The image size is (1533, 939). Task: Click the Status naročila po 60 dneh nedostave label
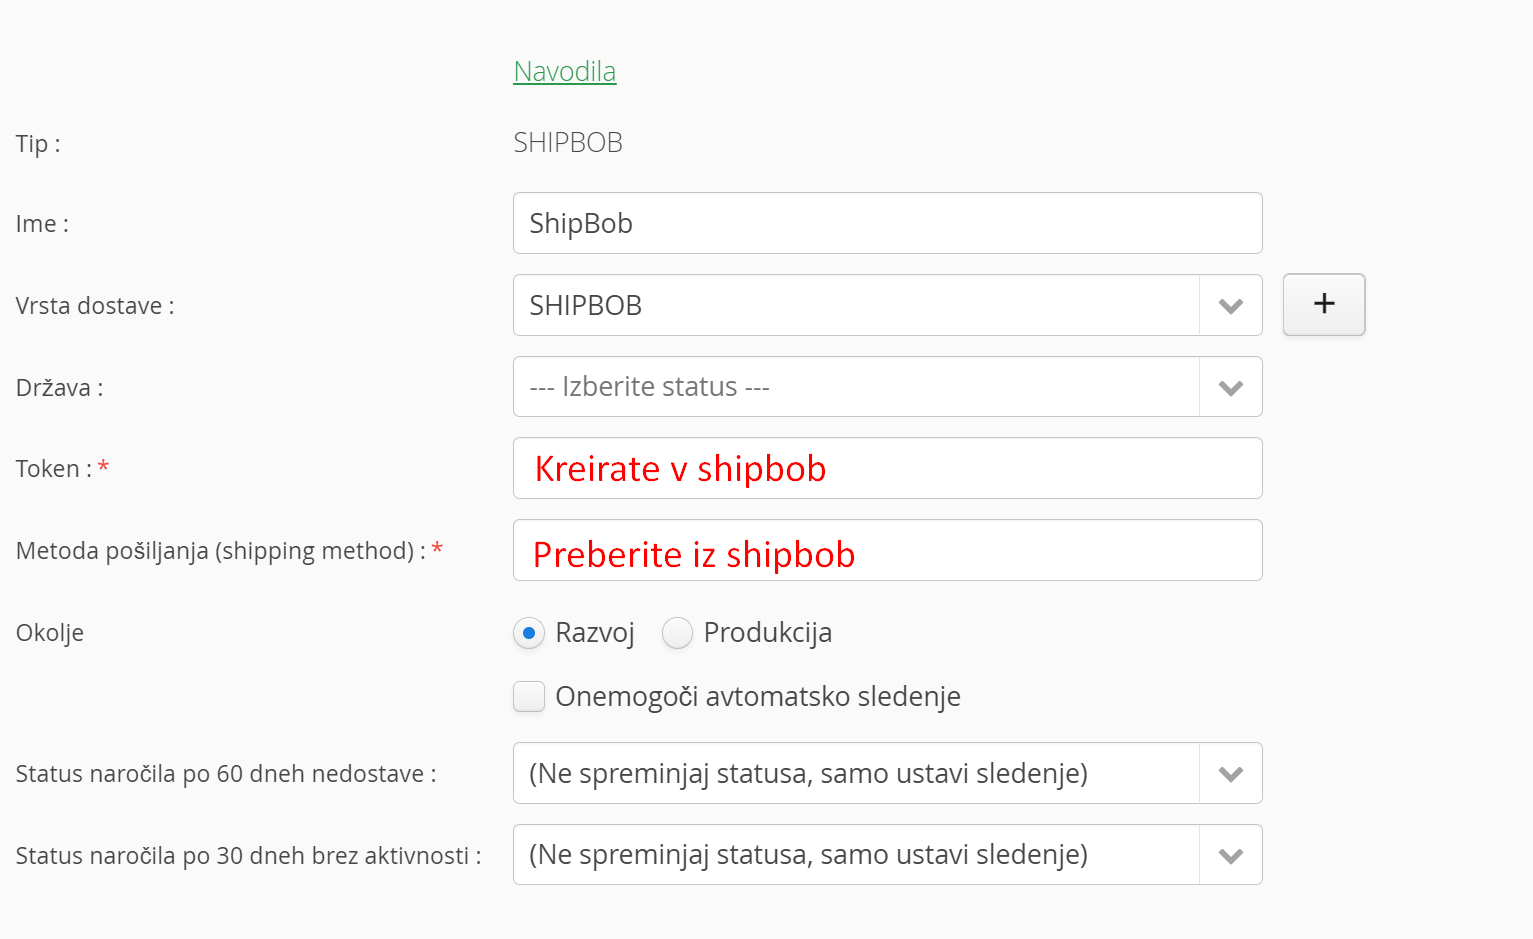tap(226, 774)
